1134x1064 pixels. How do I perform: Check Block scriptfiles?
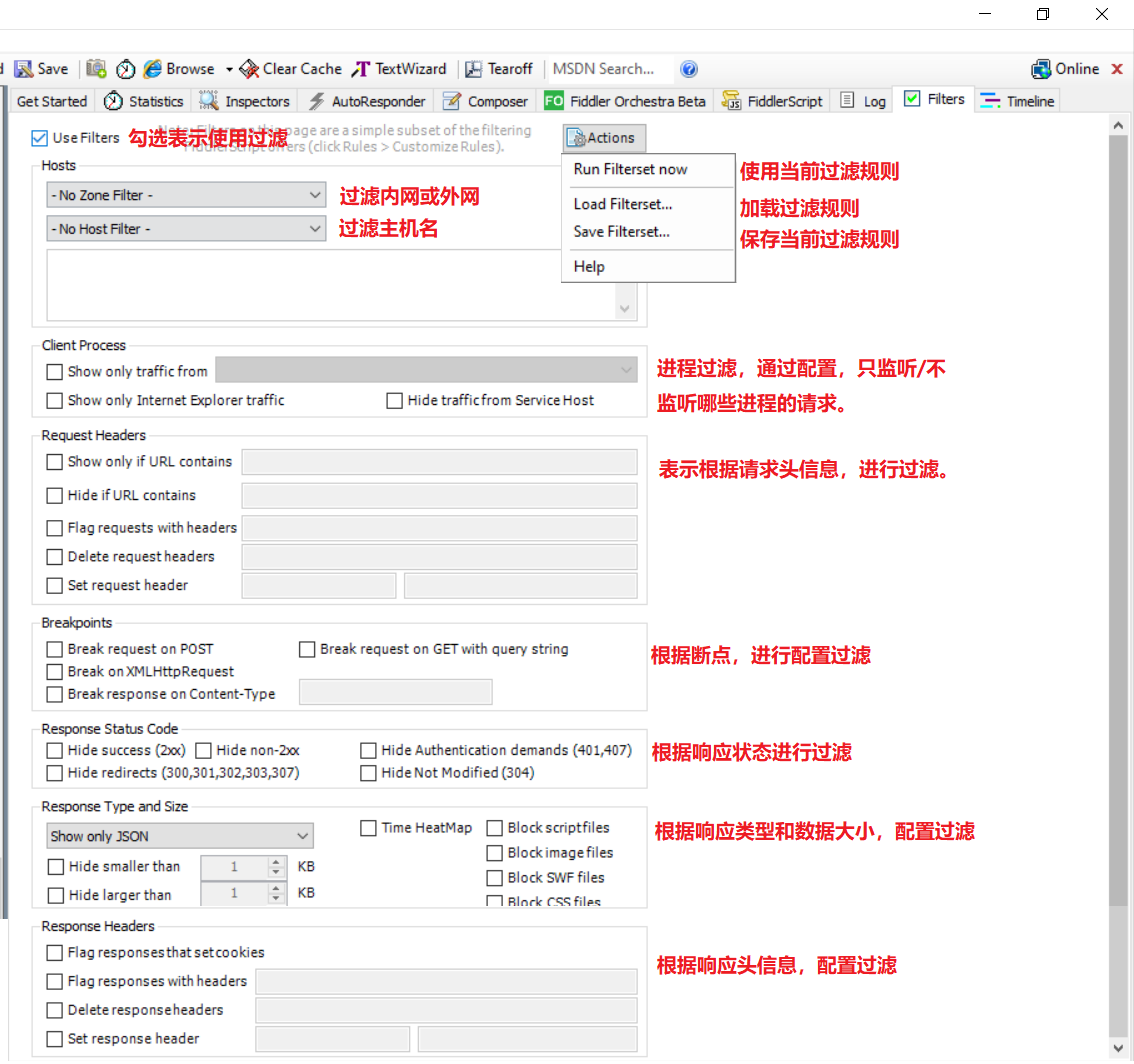tap(495, 828)
